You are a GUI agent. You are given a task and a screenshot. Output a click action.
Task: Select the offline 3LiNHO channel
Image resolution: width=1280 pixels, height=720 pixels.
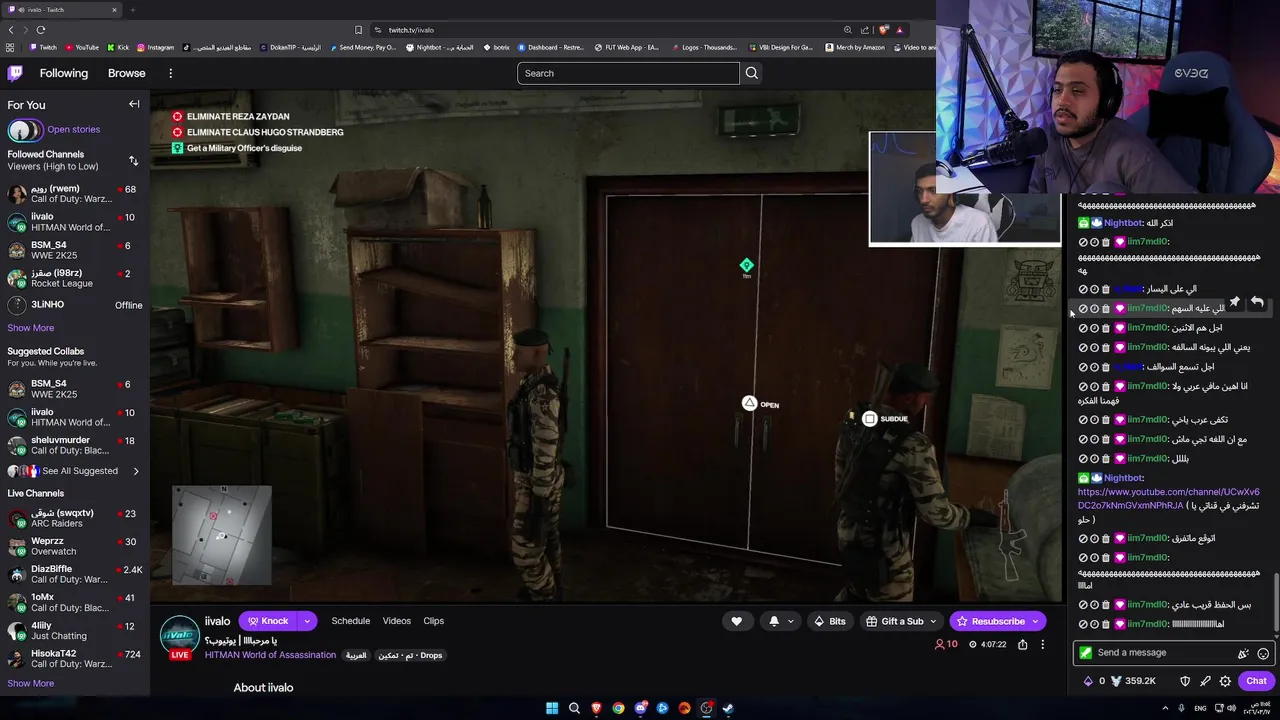tap(75, 305)
